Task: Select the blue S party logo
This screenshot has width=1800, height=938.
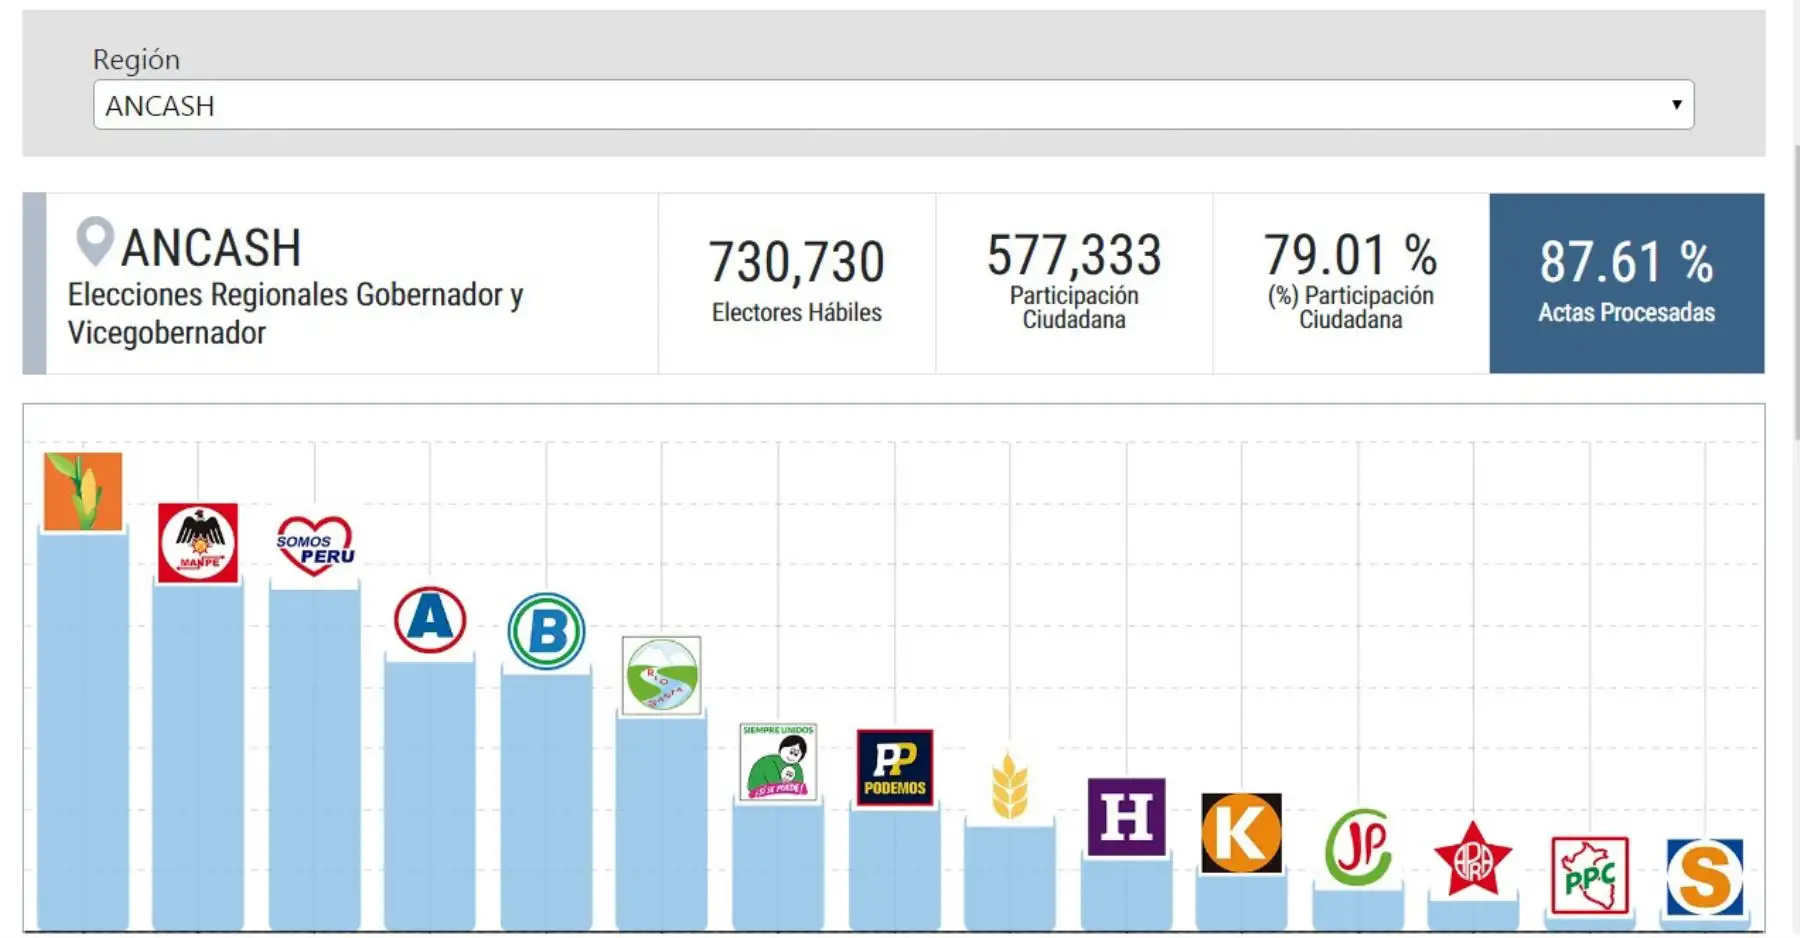Action: click(x=1705, y=877)
